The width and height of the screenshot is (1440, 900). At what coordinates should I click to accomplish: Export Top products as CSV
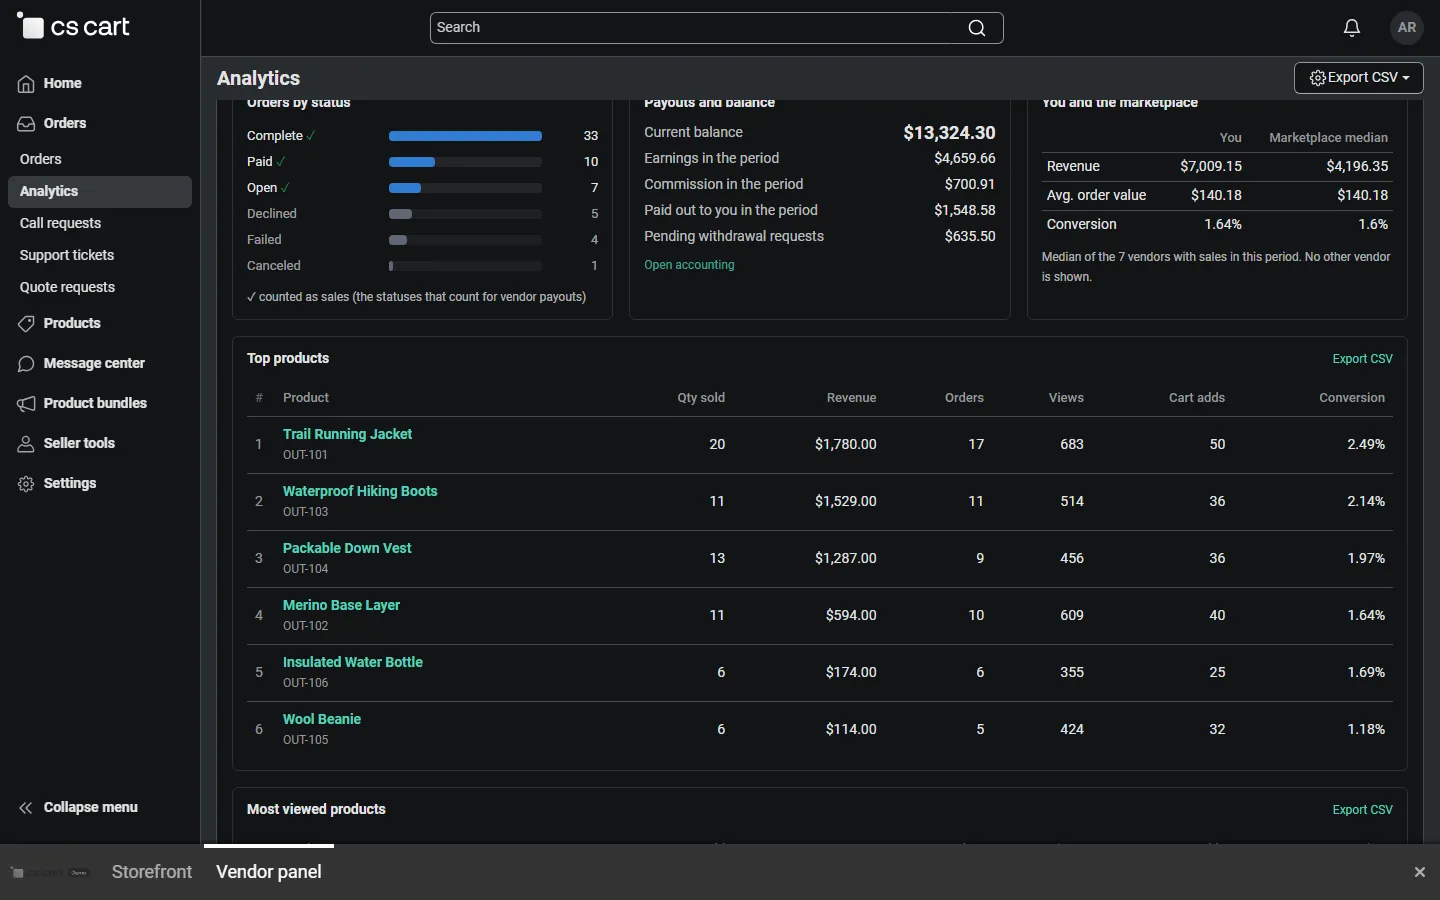[x=1362, y=359]
